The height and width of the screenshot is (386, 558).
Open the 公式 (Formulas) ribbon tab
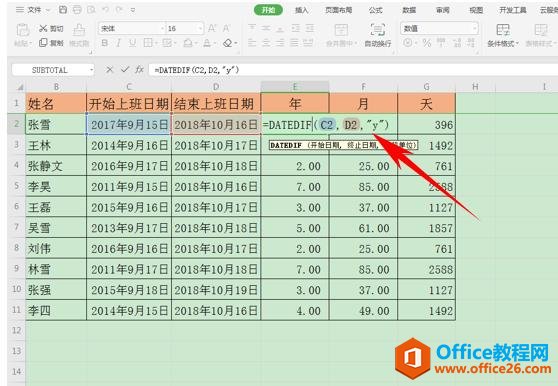click(x=375, y=10)
